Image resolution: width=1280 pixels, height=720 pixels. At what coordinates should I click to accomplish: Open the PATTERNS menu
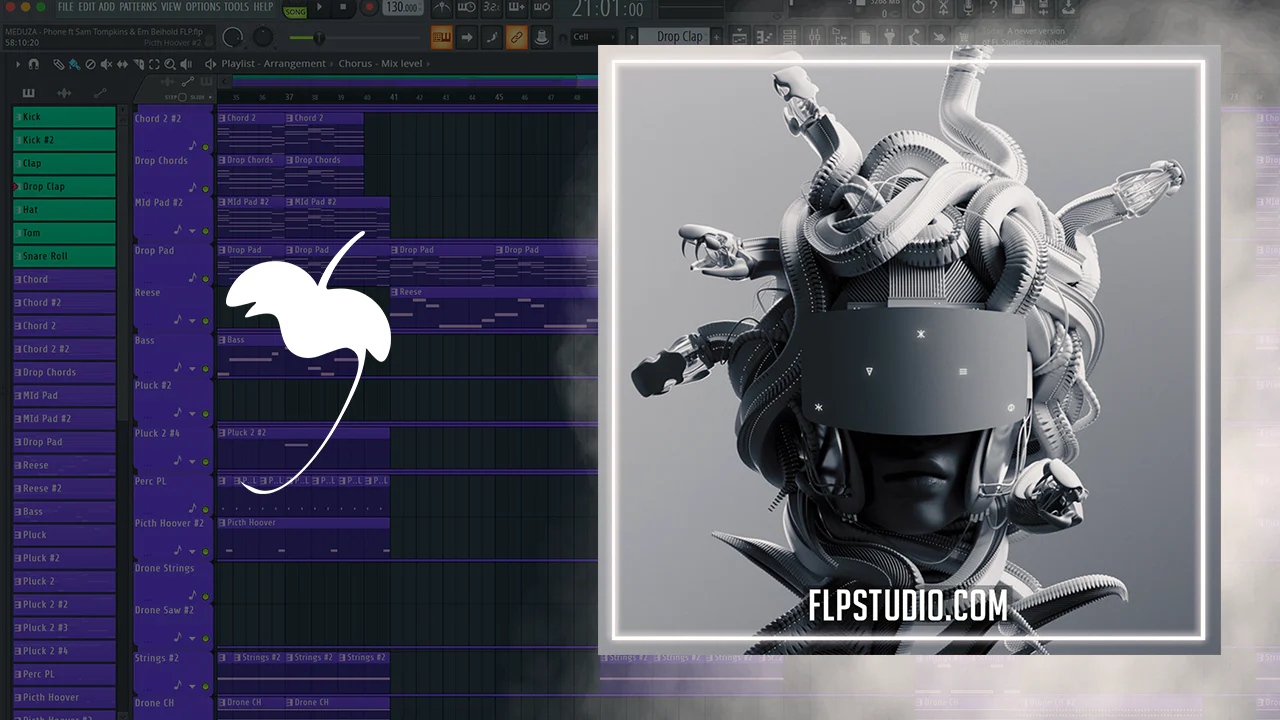click(138, 7)
